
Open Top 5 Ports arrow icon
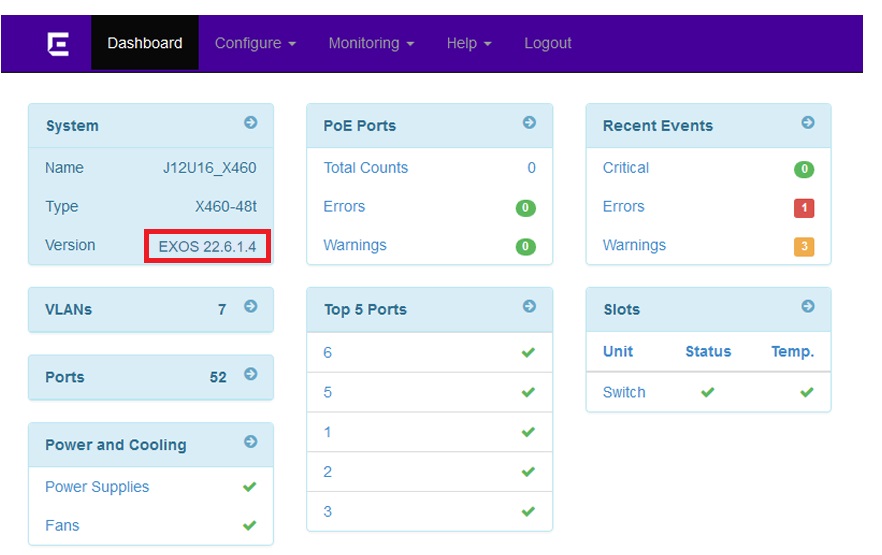tap(529, 306)
